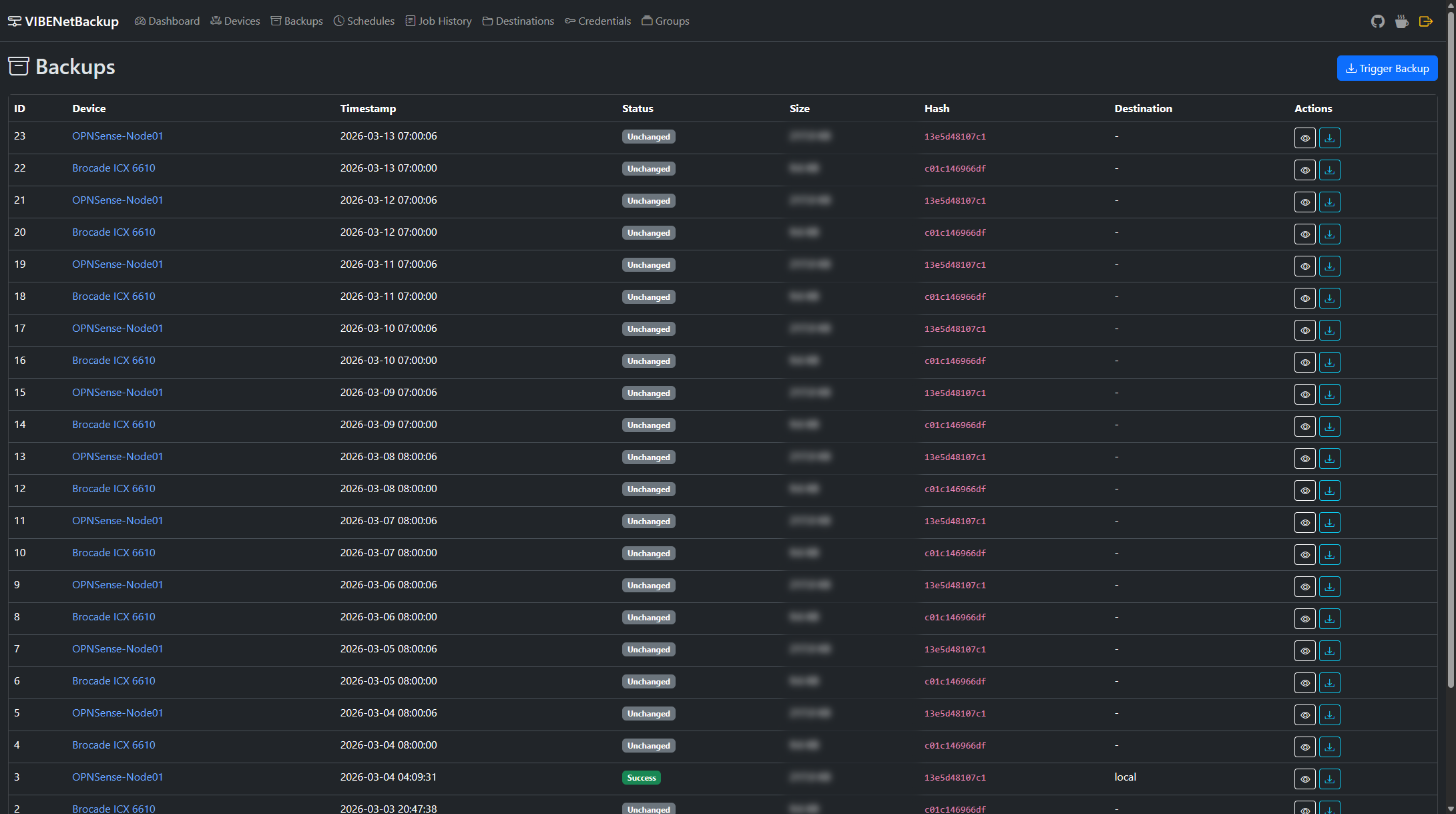Screen dimensions: 1456x814
Task: Open Brocade ICX 6610 link in row 22
Action: click(114, 168)
